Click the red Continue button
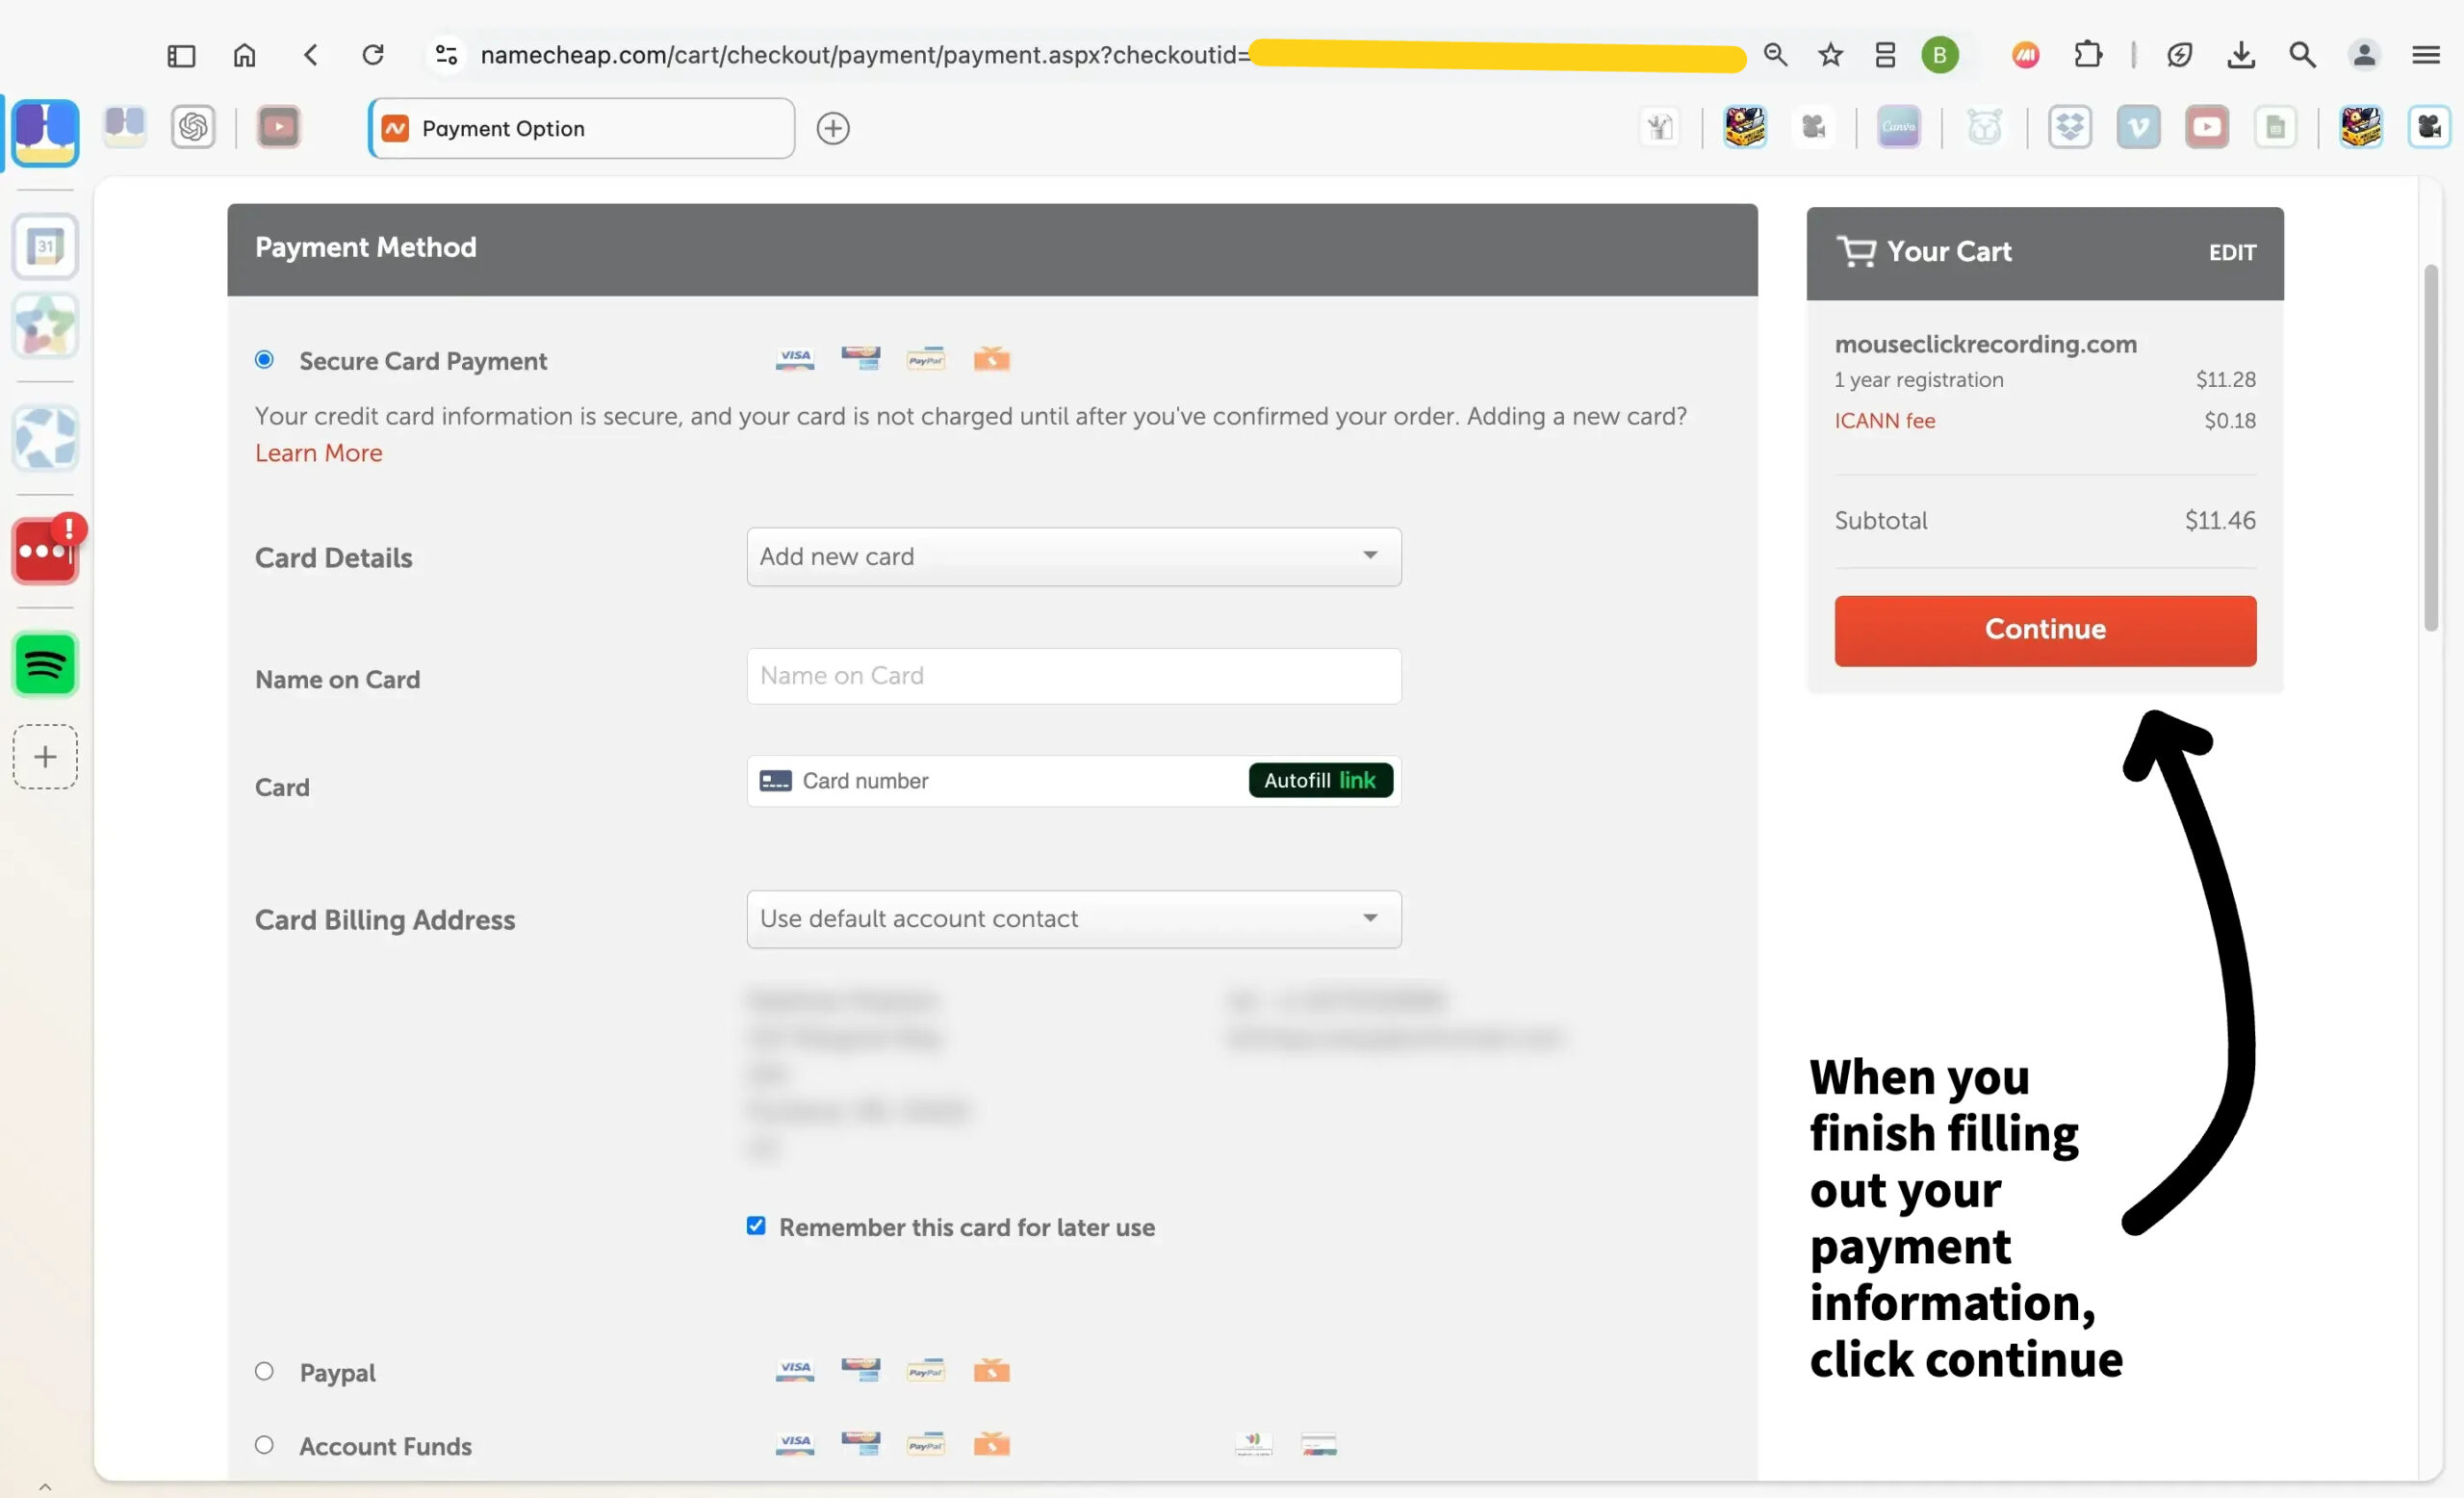Viewport: 2464px width, 1498px height. tap(2044, 630)
